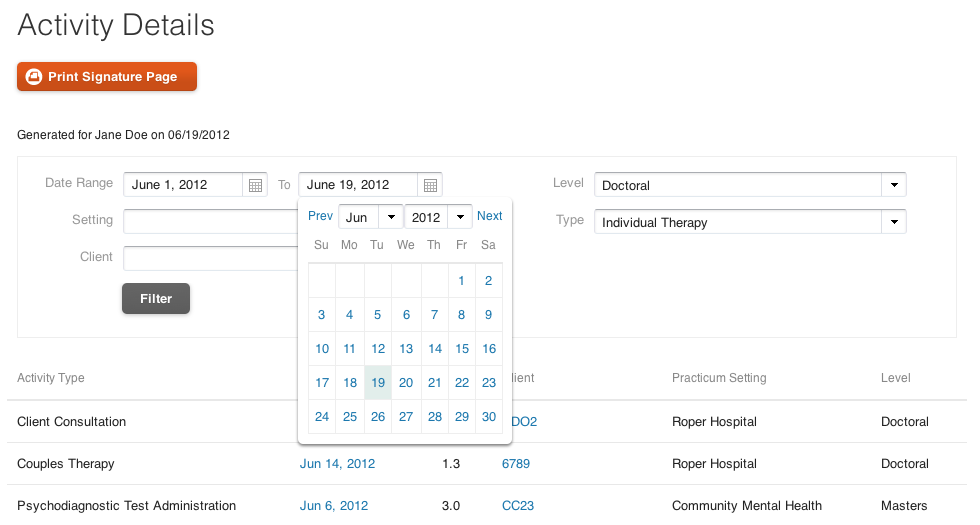Open the Jun 6, 2012 date link
Viewport: 980px width, 525px height.
click(x=334, y=506)
